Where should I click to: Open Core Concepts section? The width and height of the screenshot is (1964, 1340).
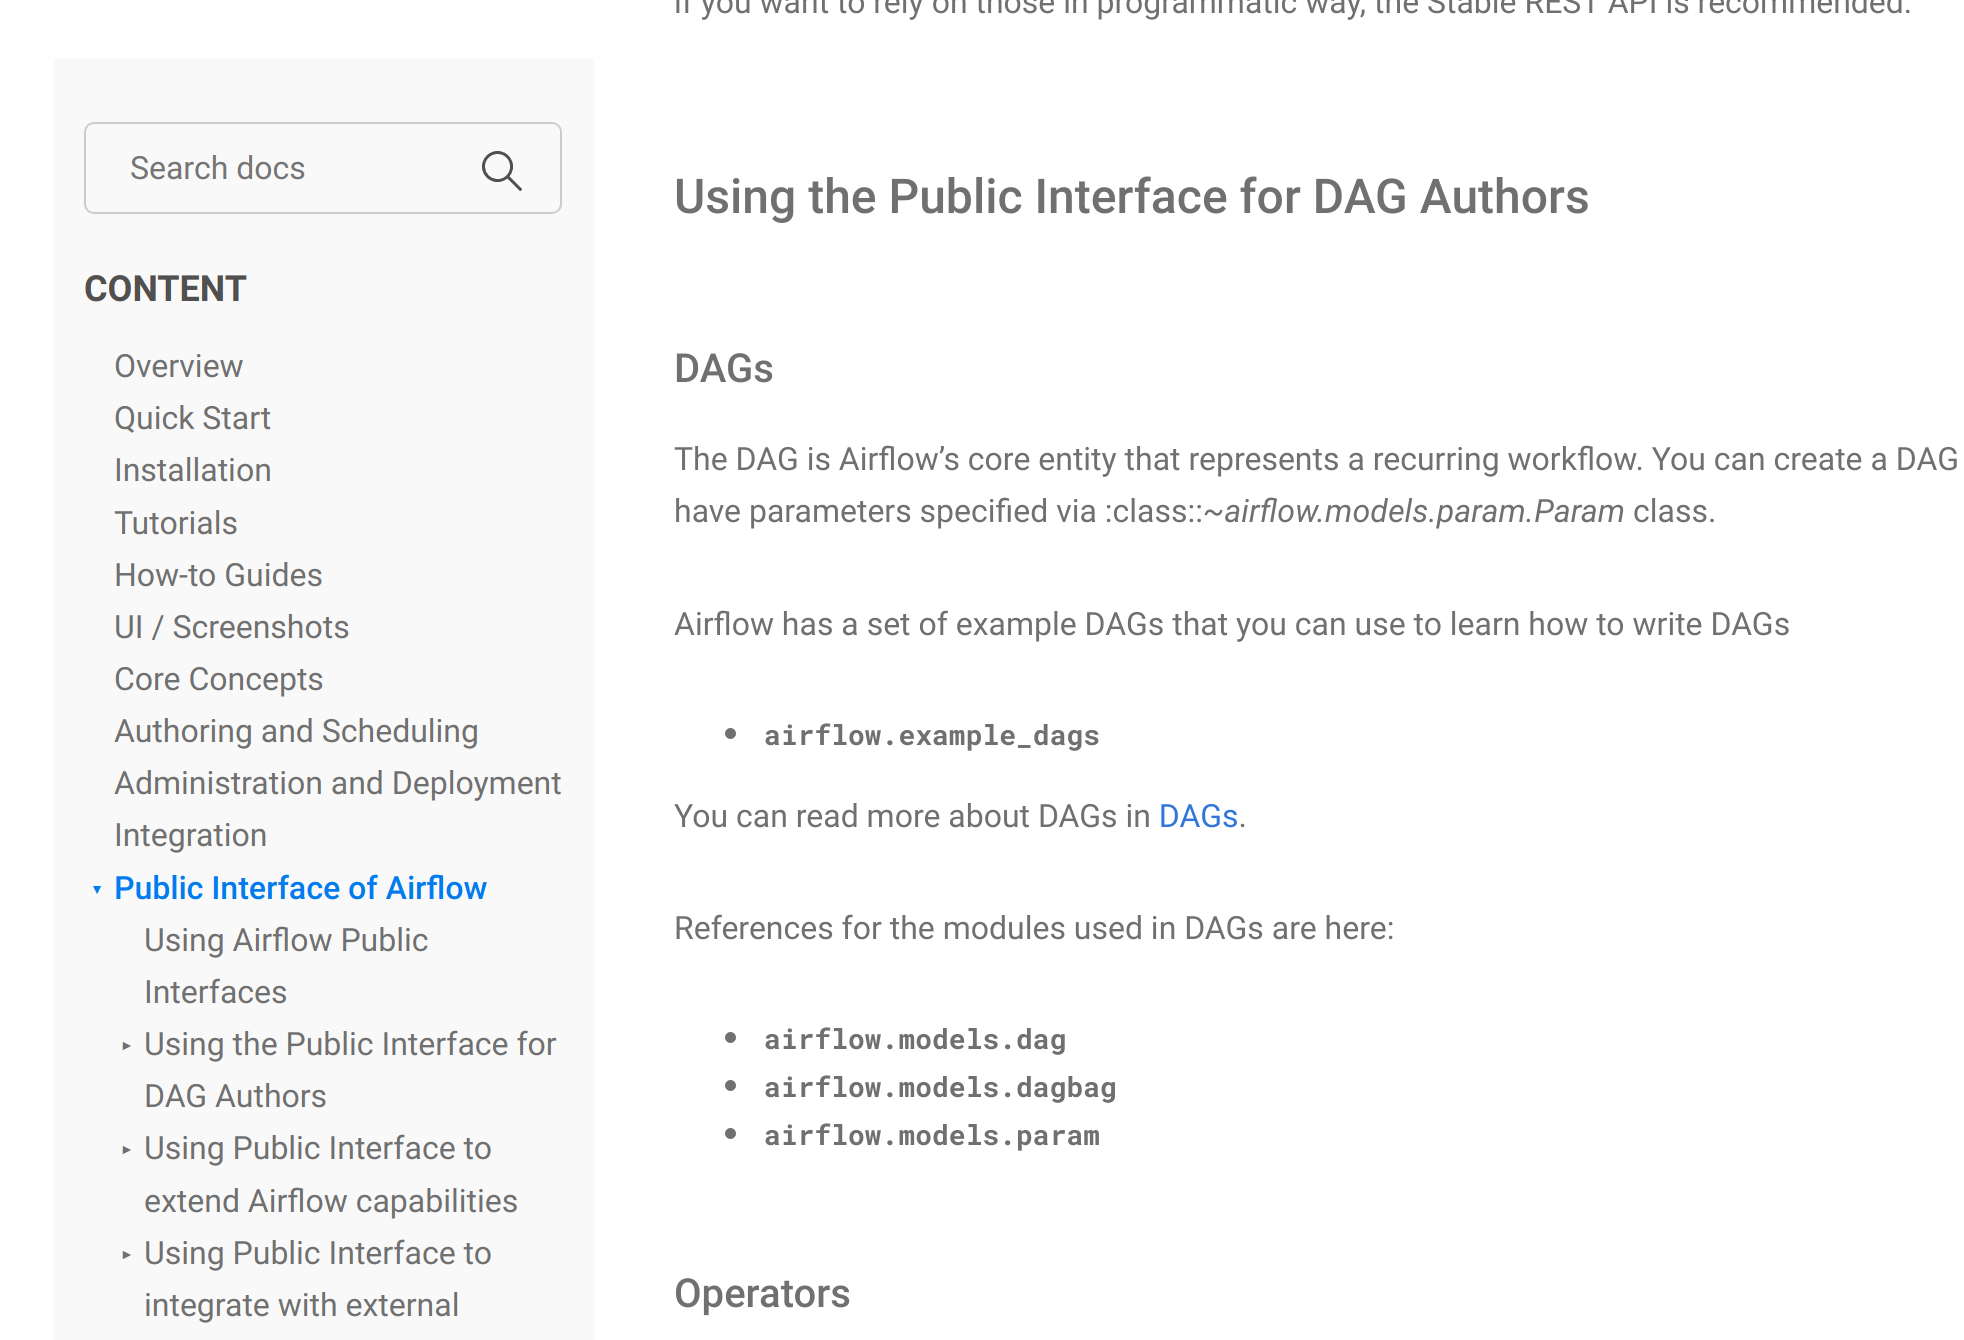click(218, 679)
